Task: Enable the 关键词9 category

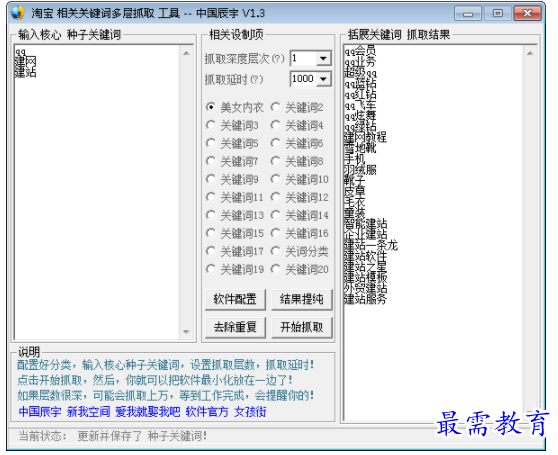Action: pyautogui.click(x=211, y=179)
